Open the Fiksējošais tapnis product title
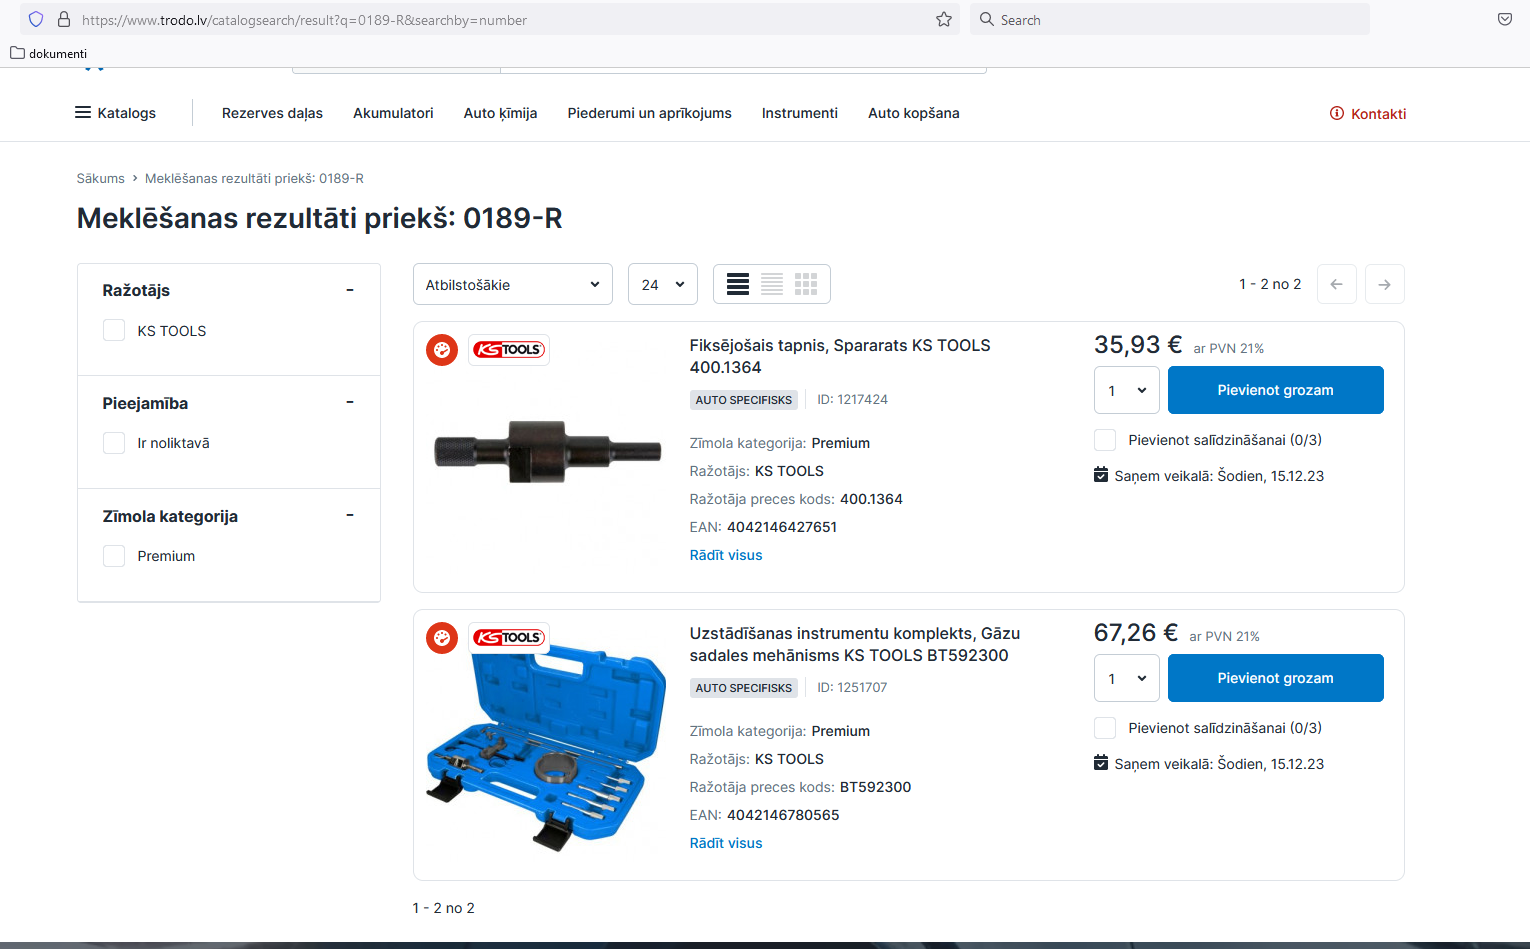 pos(840,356)
